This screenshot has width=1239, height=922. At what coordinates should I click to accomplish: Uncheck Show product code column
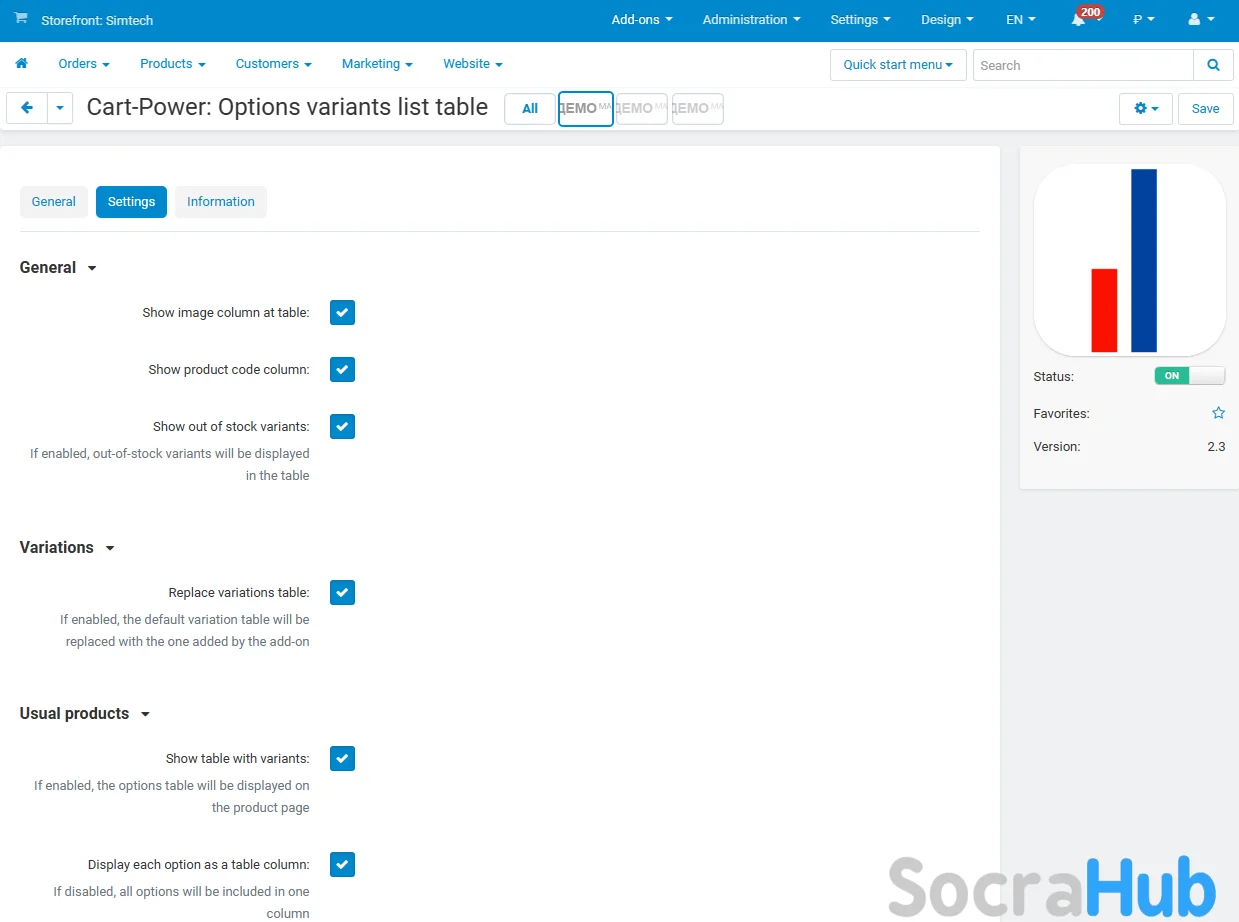click(x=342, y=370)
